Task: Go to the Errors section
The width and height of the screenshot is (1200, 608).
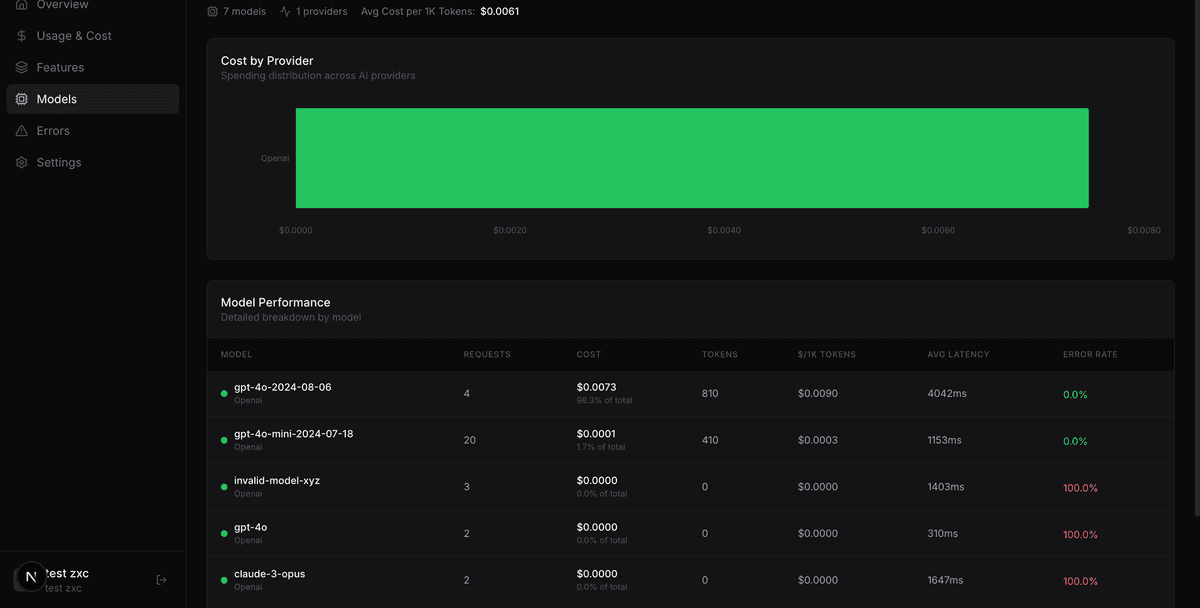Action: tap(53, 131)
